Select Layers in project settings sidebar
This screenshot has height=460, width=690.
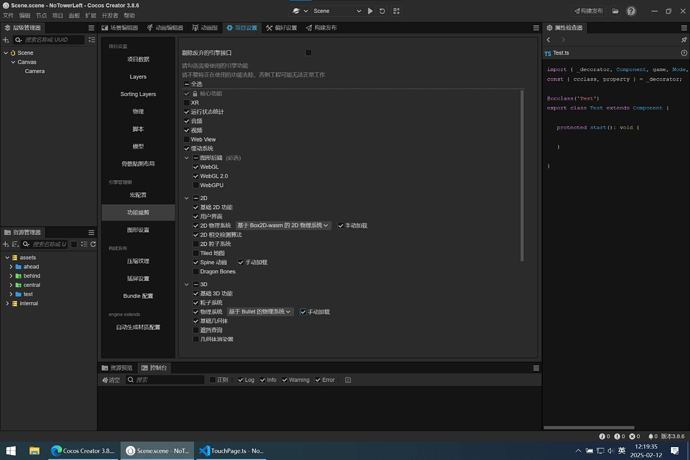click(138, 77)
